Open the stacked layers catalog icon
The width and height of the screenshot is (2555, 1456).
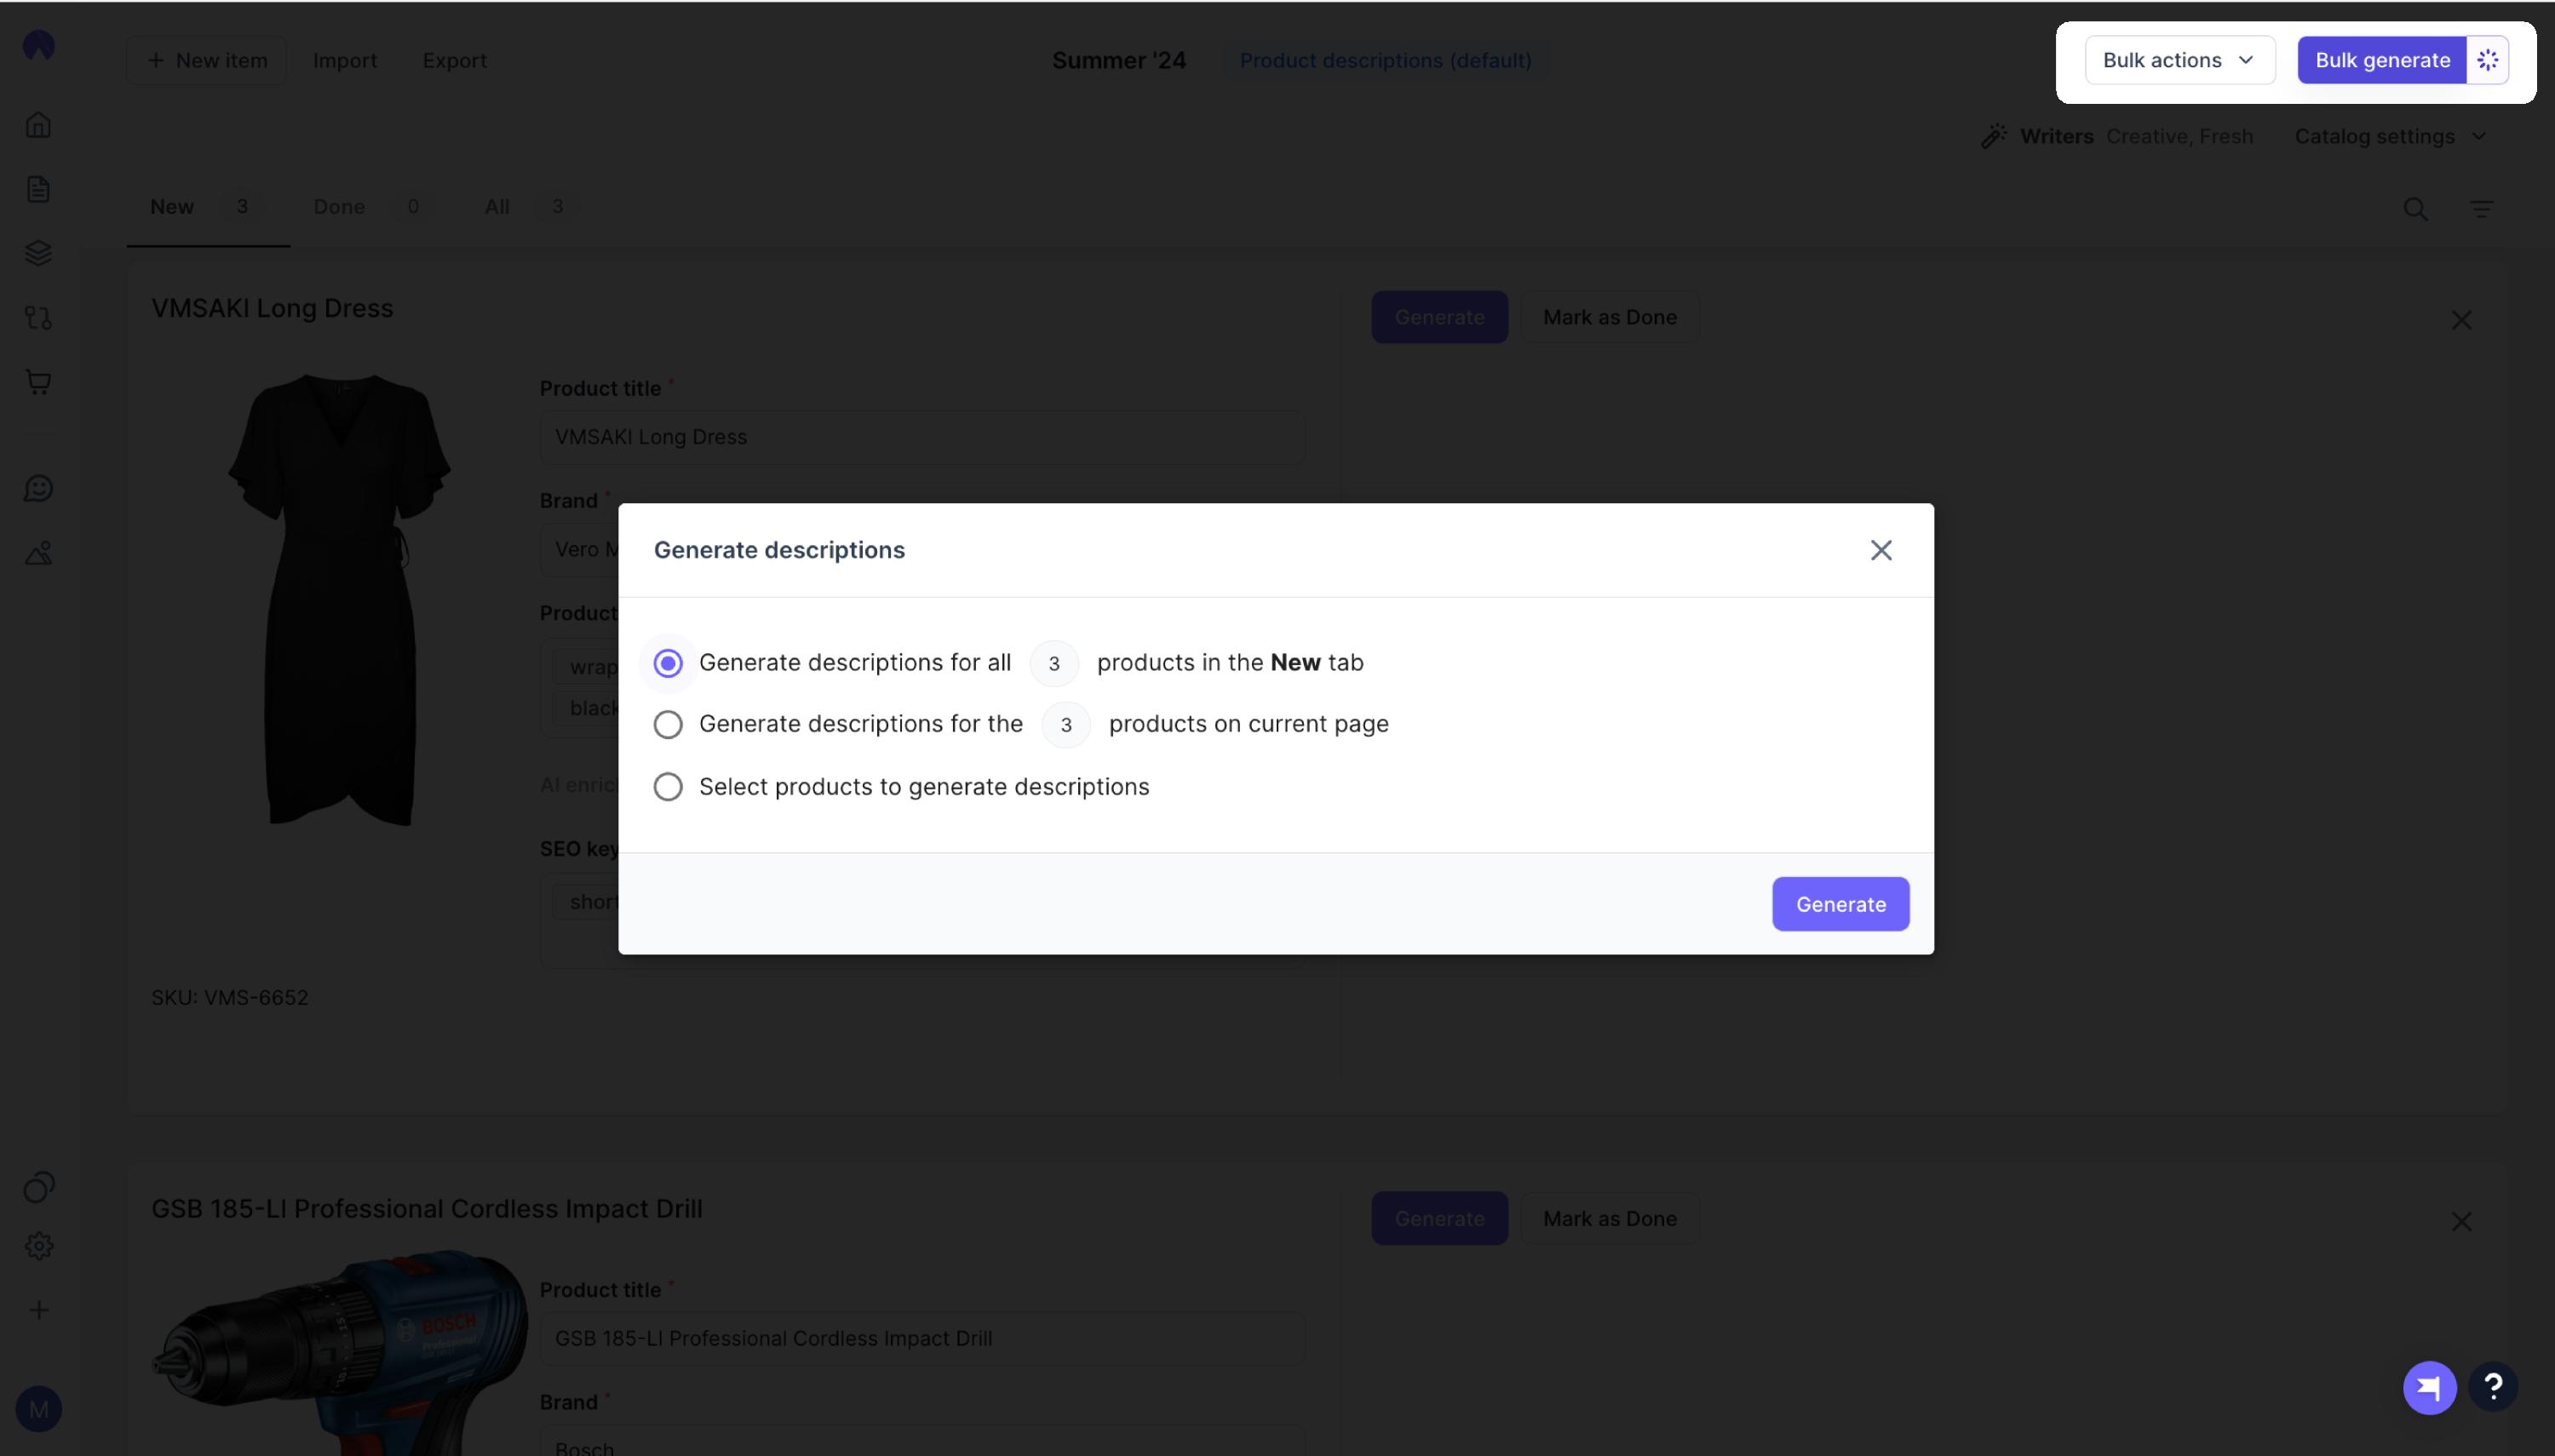coord(38,253)
